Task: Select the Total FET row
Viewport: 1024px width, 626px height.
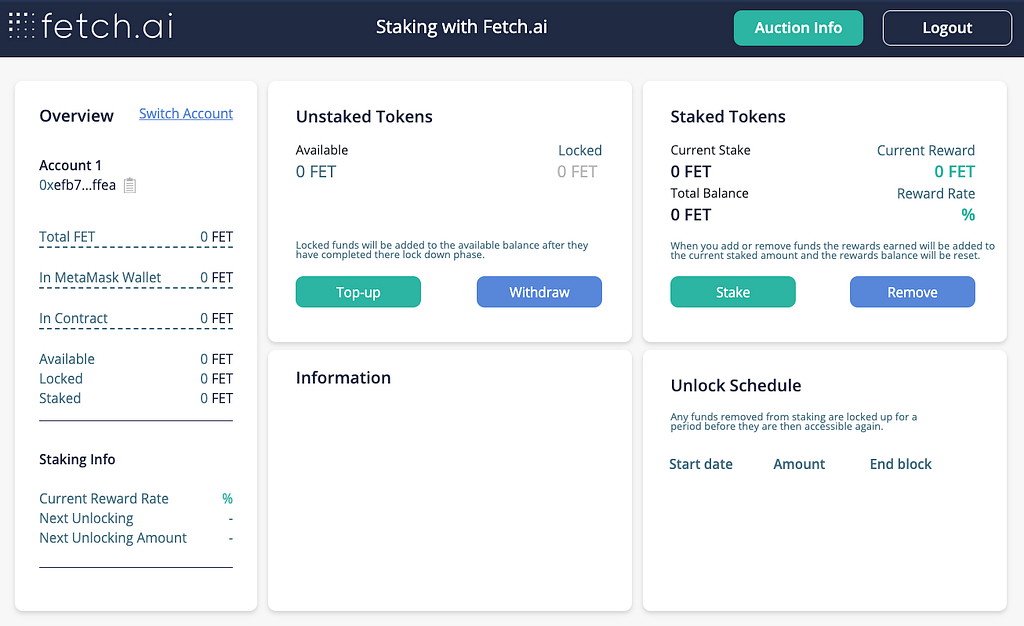Action: (136, 237)
